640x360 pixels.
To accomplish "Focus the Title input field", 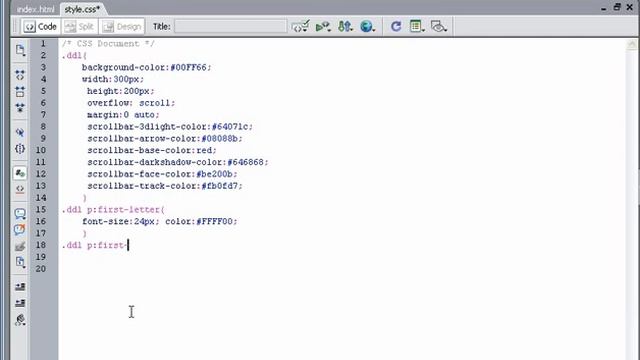I will coord(230,27).
